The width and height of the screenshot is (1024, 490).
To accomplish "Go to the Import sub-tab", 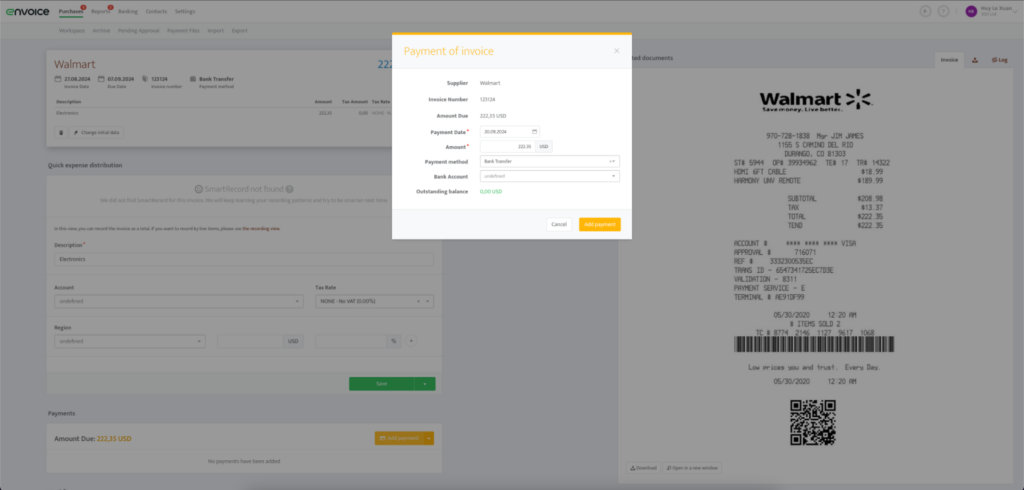I will pos(216,30).
